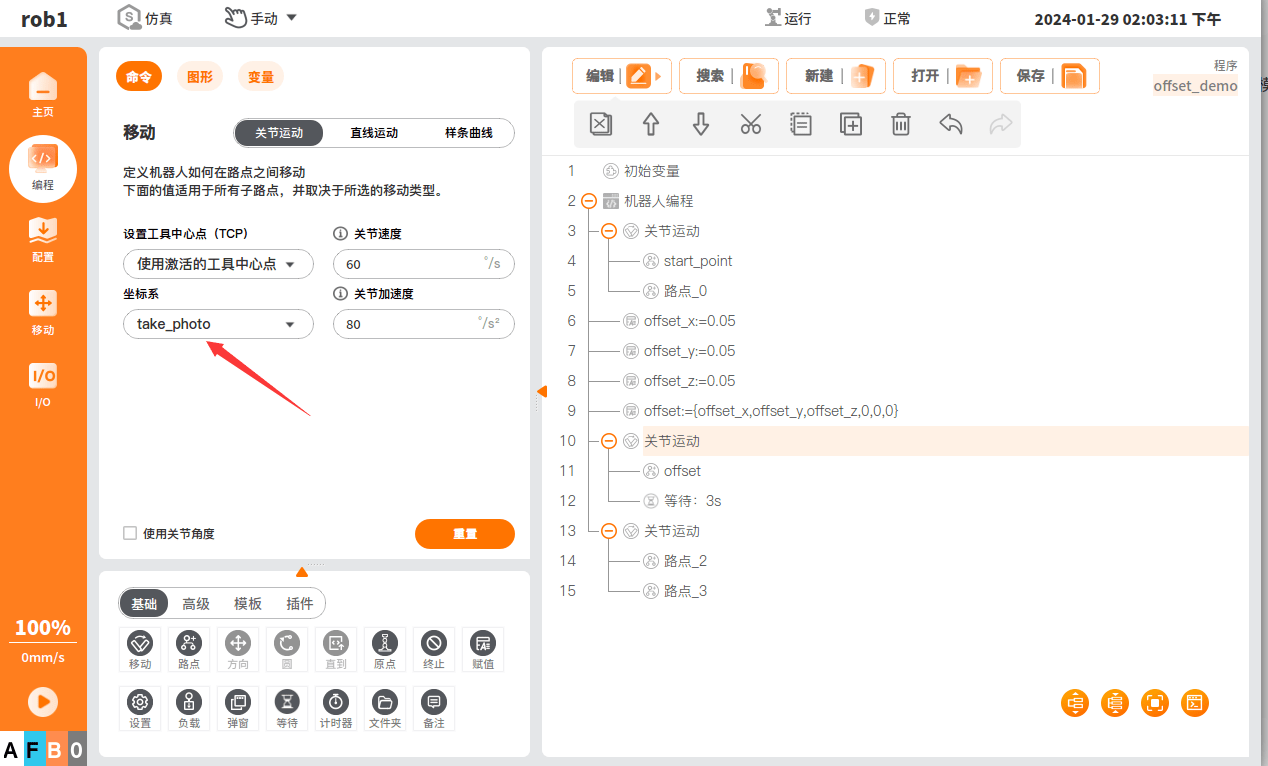This screenshot has width=1268, height=766.
Task: Select the 直线运动 movement type
Action: [x=374, y=133]
